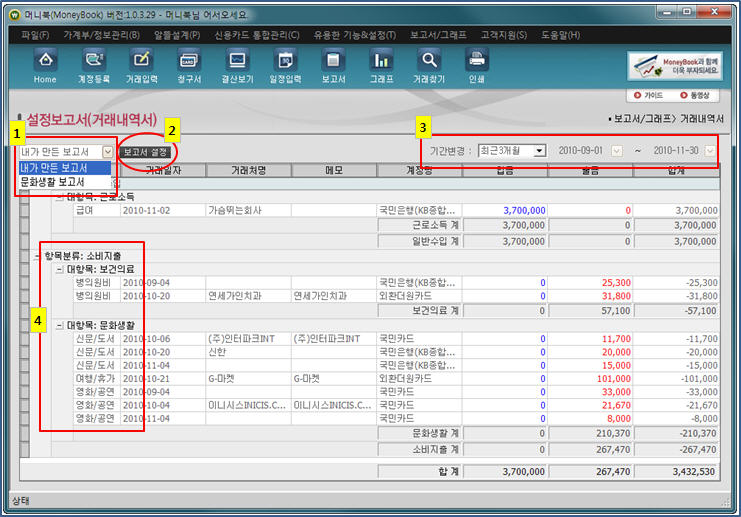Toggle the report selection dropdown arrow
The width and height of the screenshot is (741, 517).
click(108, 152)
